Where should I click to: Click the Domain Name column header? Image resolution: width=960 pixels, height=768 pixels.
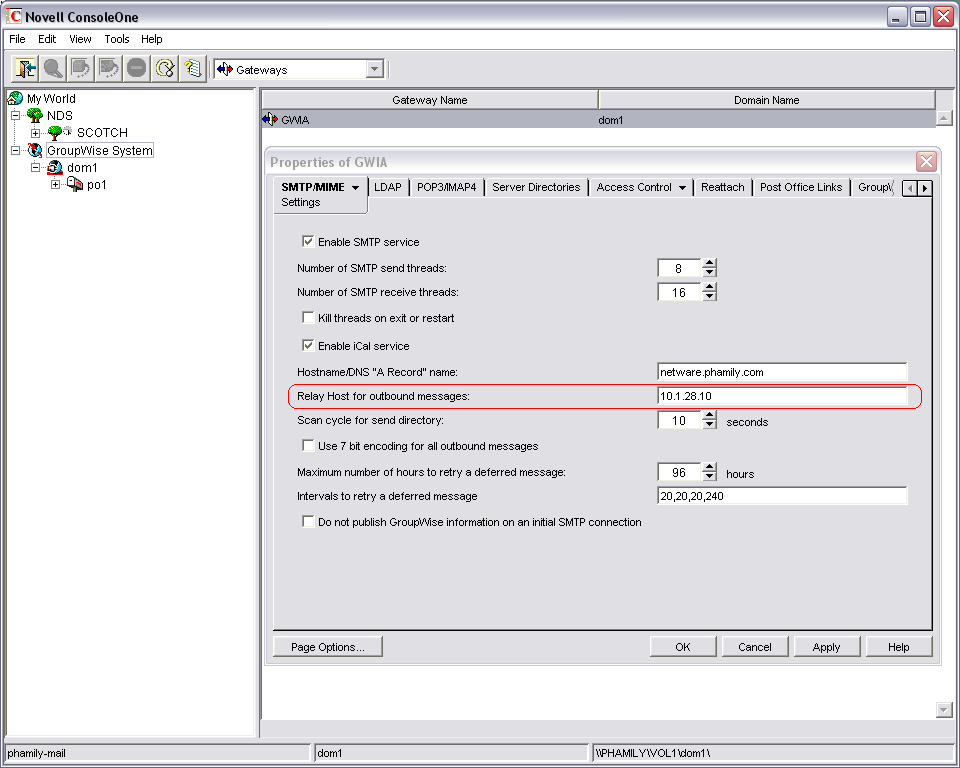[767, 100]
